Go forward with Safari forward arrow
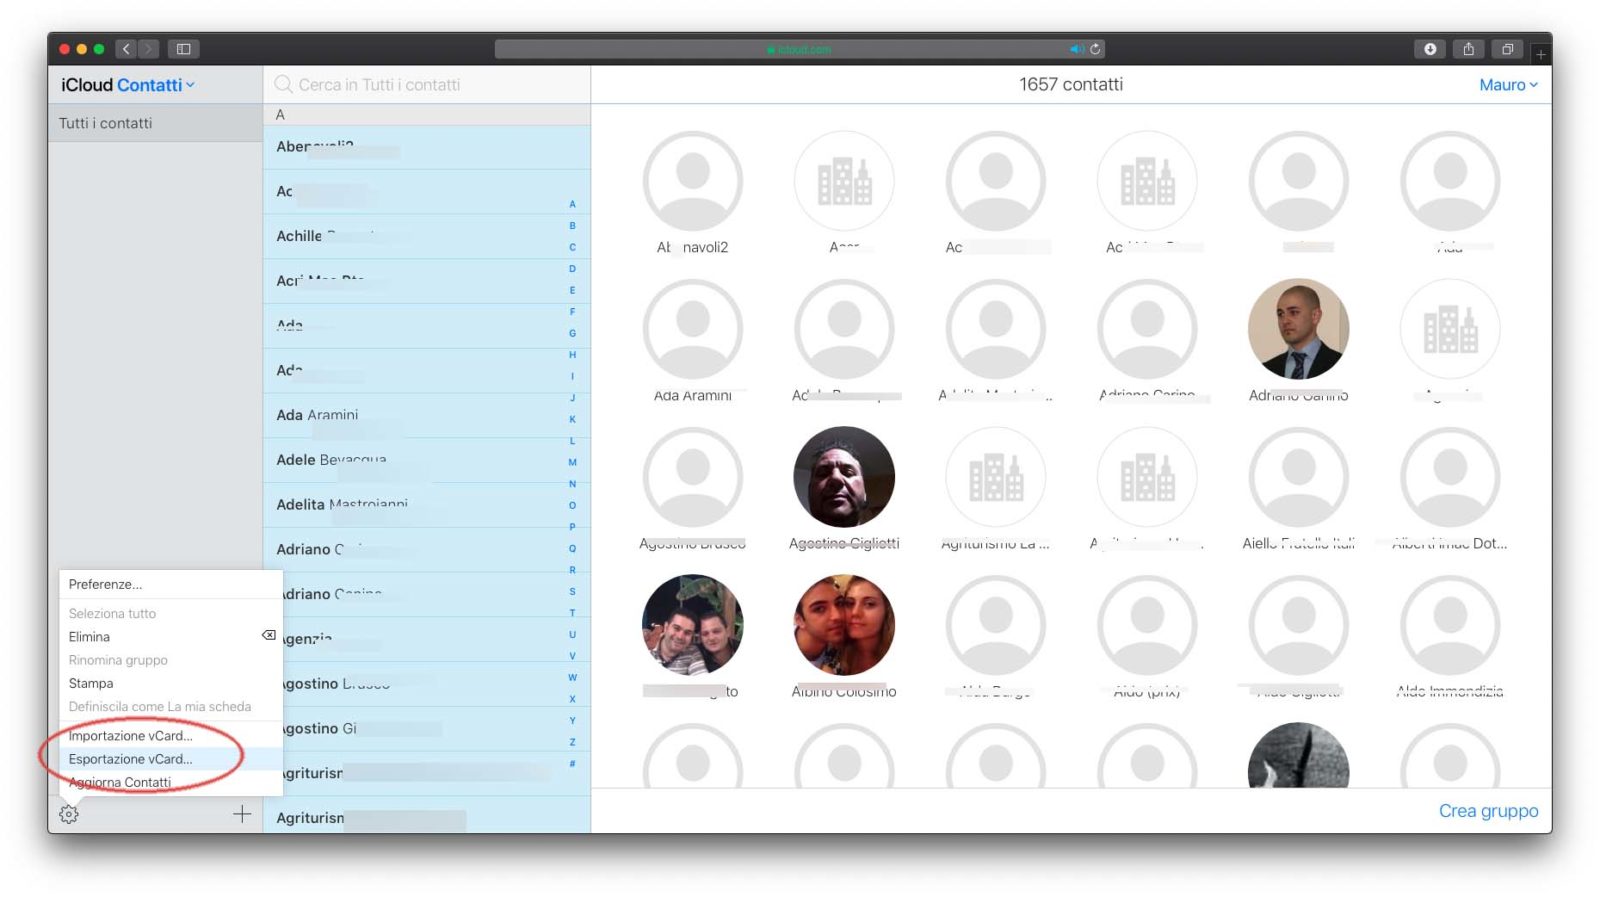 coord(149,48)
